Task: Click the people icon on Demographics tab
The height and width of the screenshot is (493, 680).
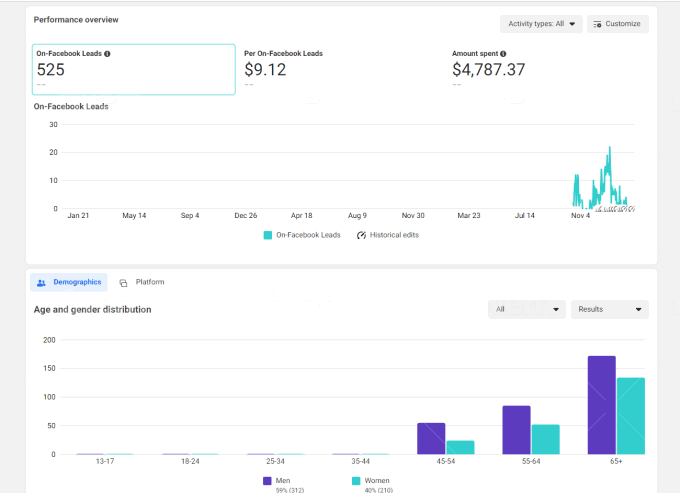Action: point(41,283)
